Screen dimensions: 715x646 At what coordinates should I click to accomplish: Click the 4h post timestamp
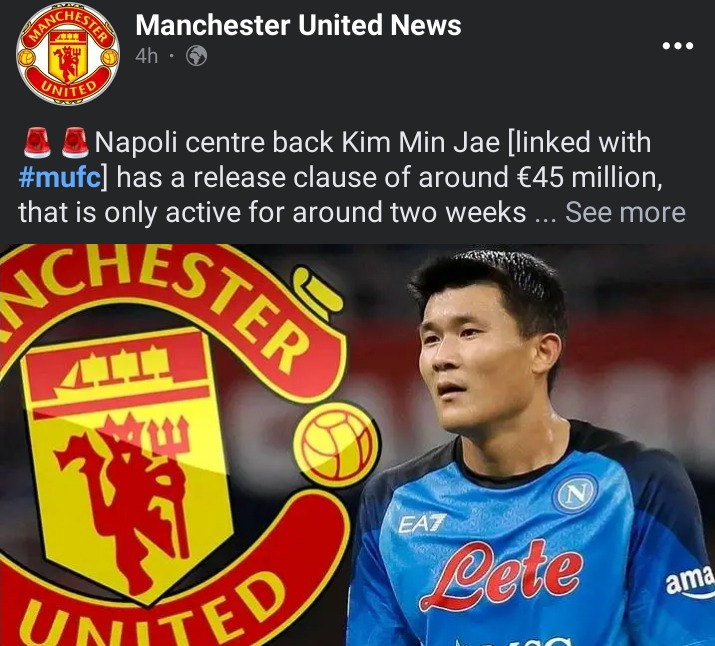[x=146, y=57]
